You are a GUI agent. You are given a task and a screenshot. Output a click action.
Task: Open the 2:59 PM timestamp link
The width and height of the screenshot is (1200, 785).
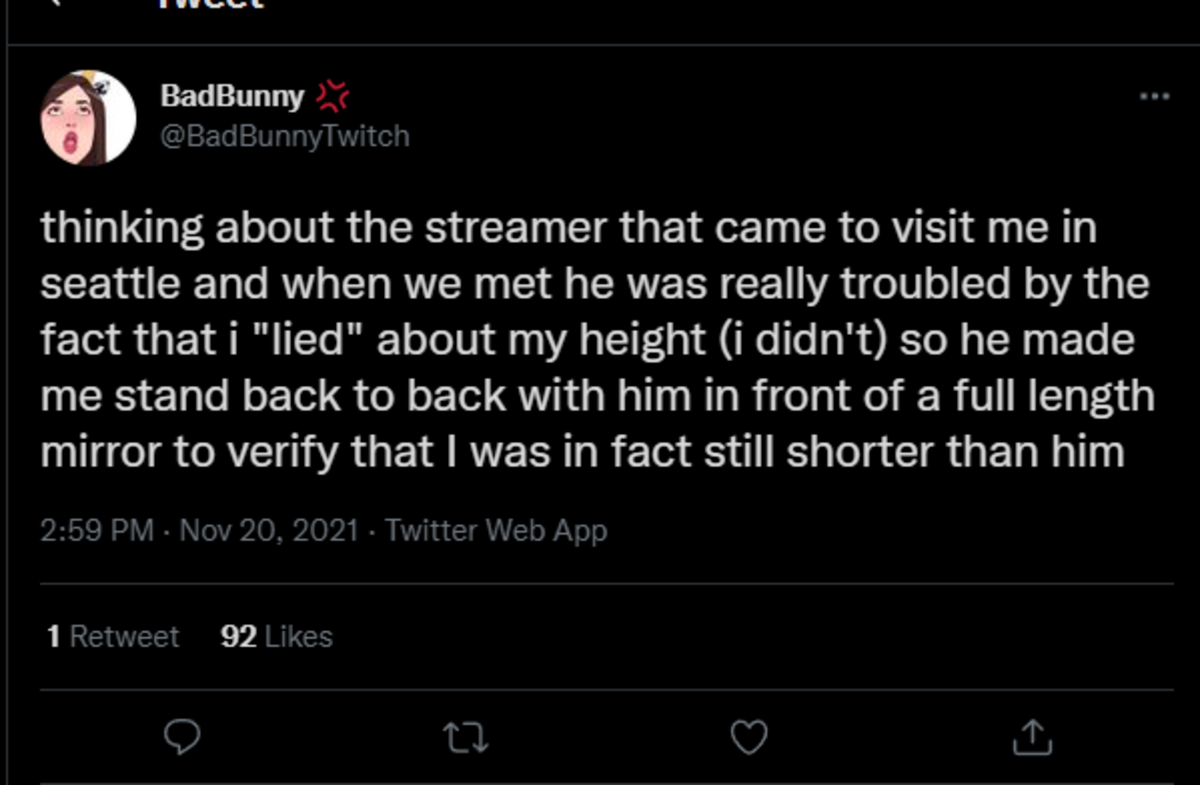click(97, 530)
